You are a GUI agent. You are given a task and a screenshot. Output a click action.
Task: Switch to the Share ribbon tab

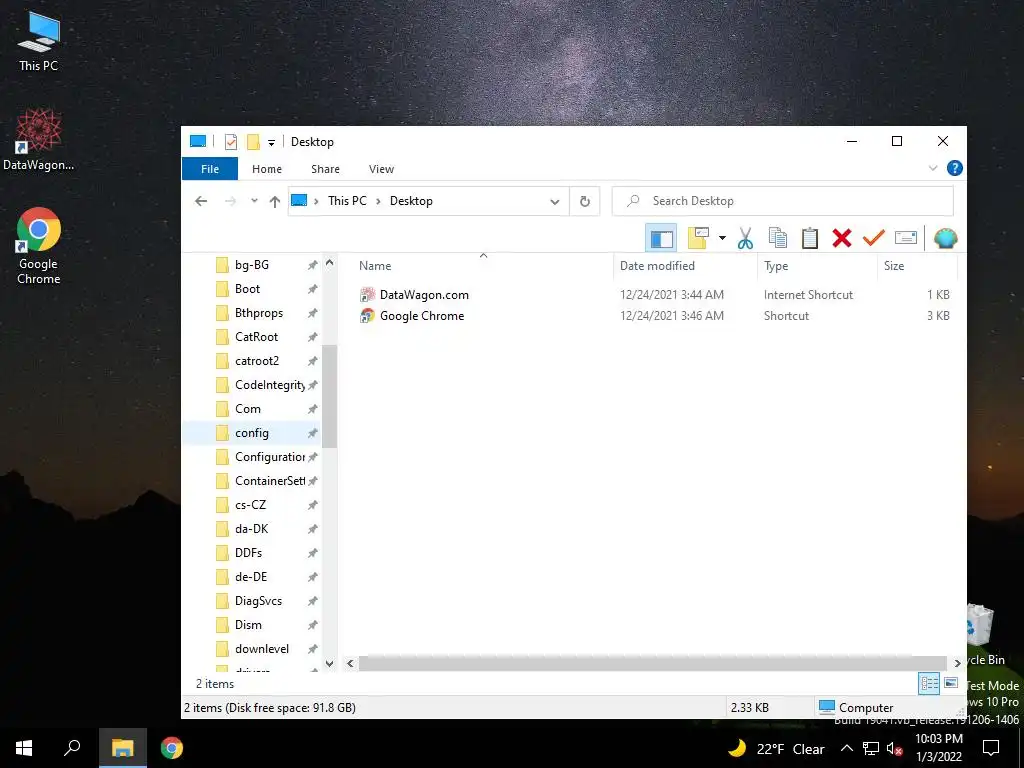click(x=325, y=169)
